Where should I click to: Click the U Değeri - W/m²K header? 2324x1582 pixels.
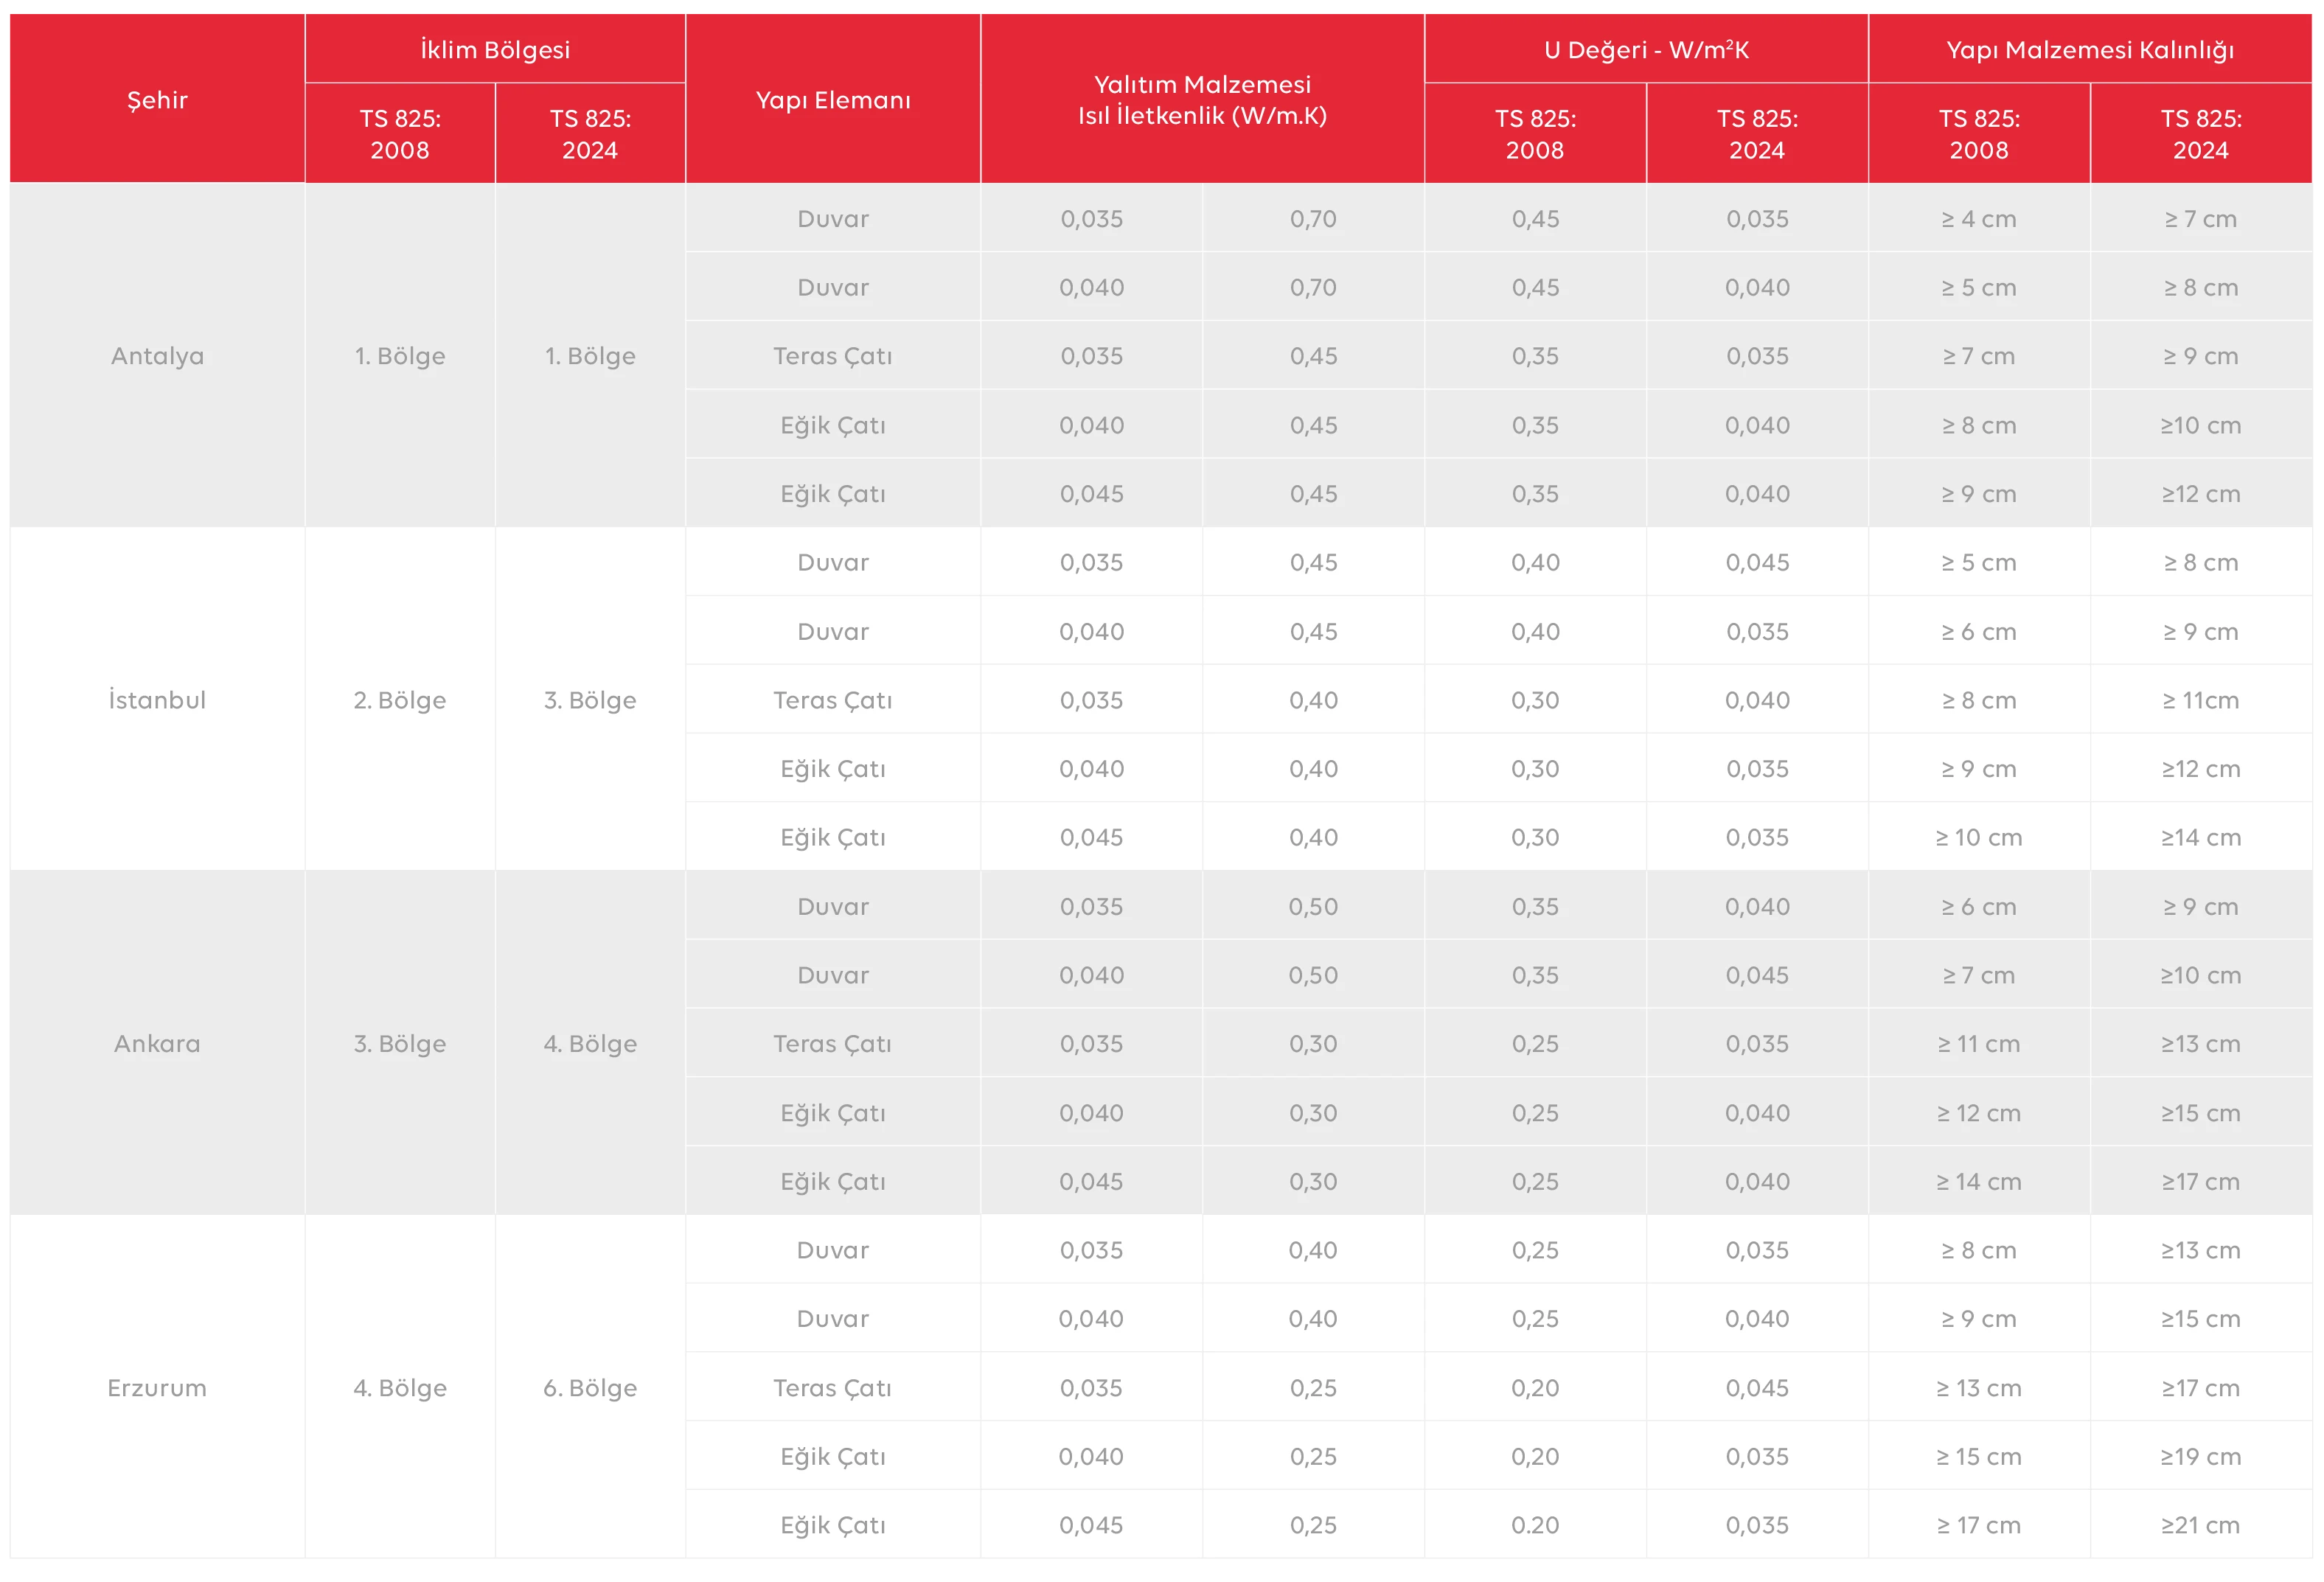click(x=1646, y=49)
